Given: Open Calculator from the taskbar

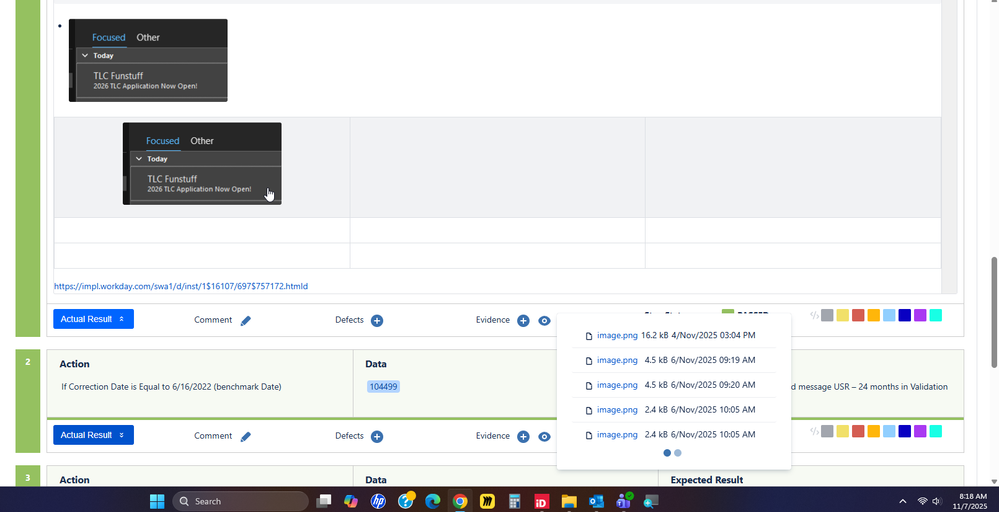Looking at the screenshot, I should click(x=515, y=501).
